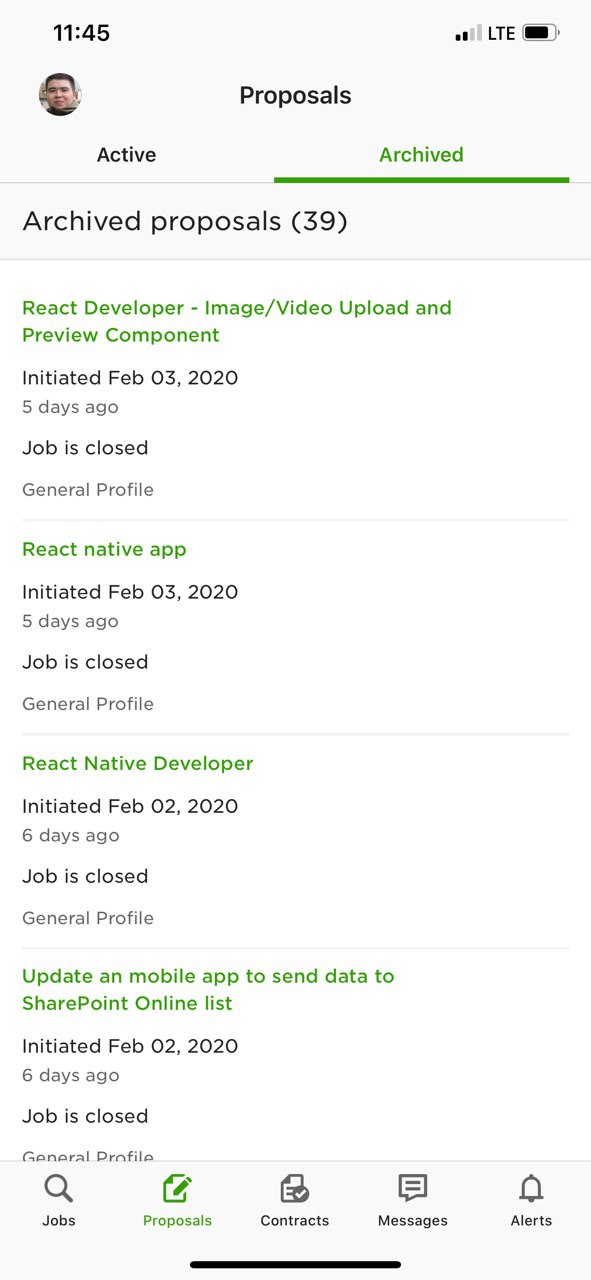Open the React Native Developer proposal
Image resolution: width=591 pixels, height=1280 pixels.
138,763
